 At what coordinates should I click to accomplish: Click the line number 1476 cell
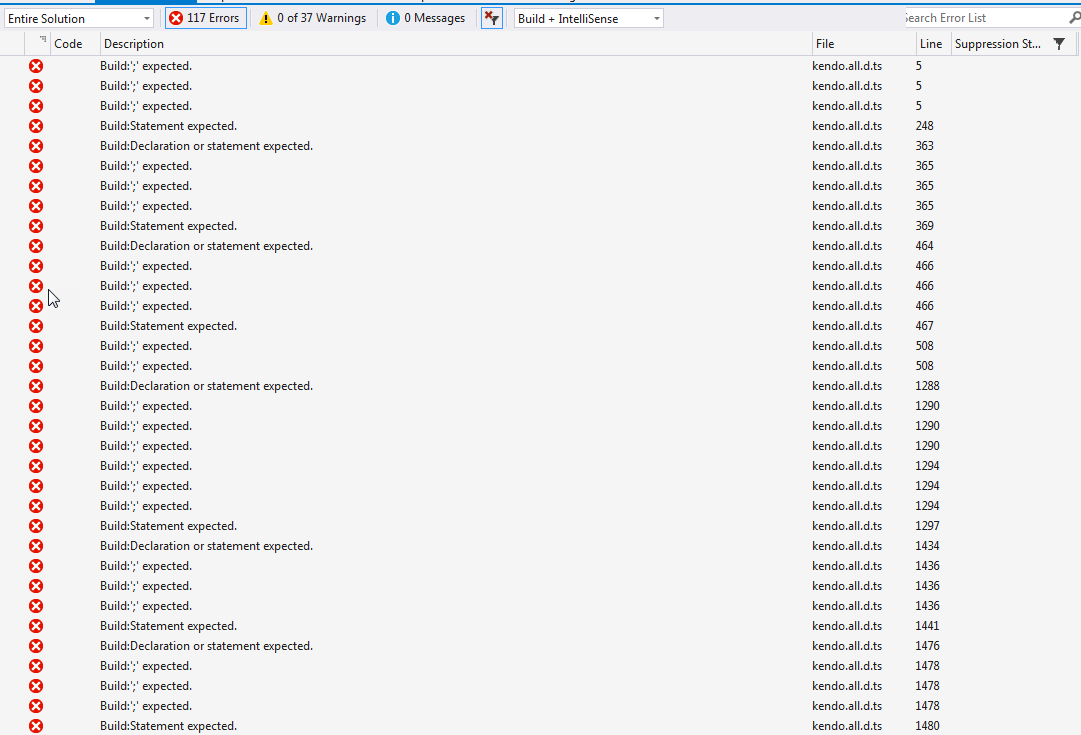tap(927, 646)
